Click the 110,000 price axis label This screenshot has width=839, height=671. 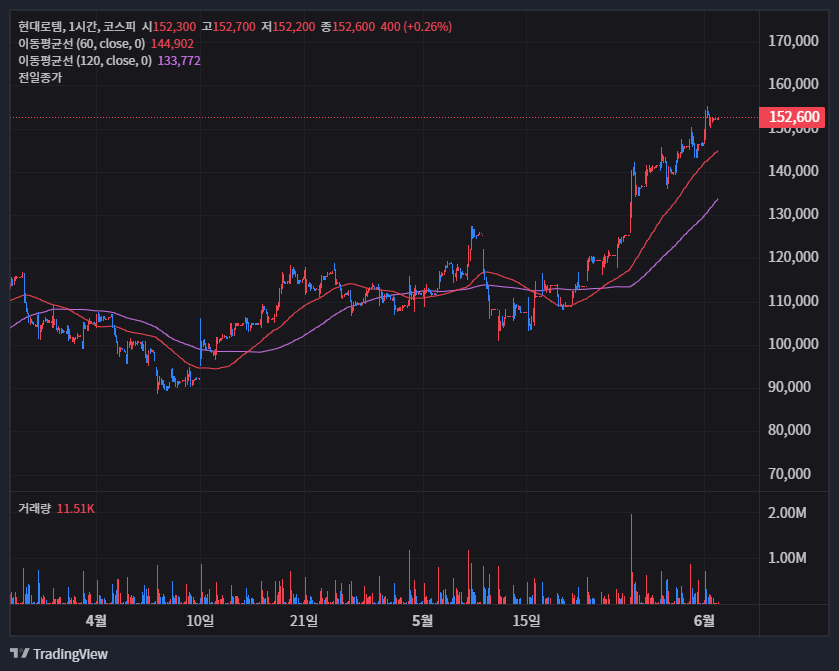pos(793,301)
